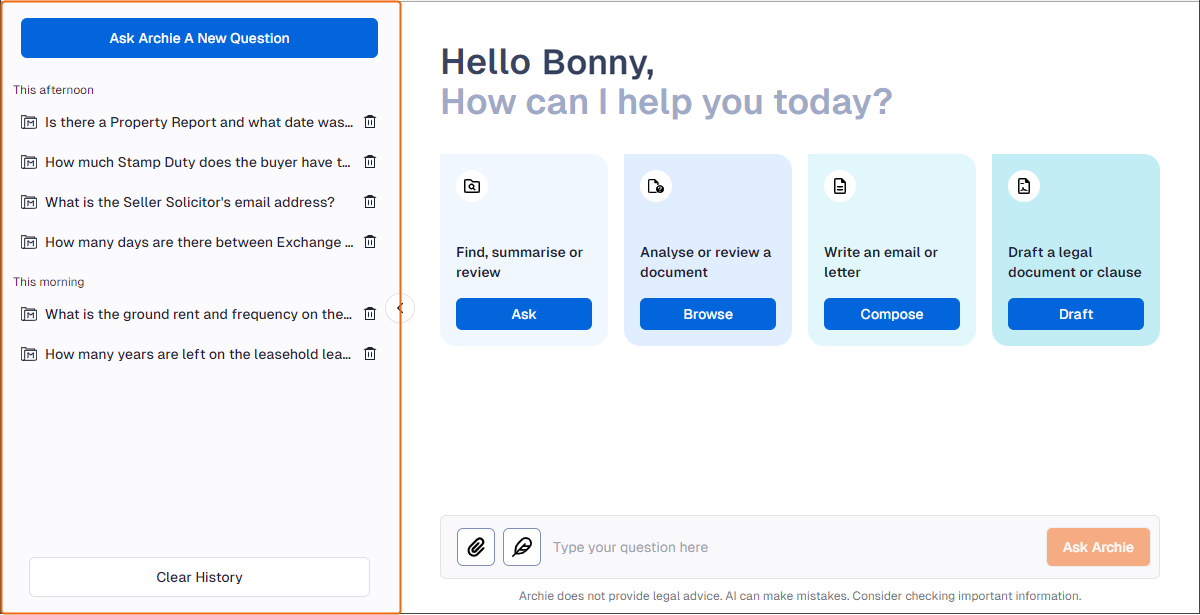
Task: Click the page icon on Write card
Action: tap(840, 186)
